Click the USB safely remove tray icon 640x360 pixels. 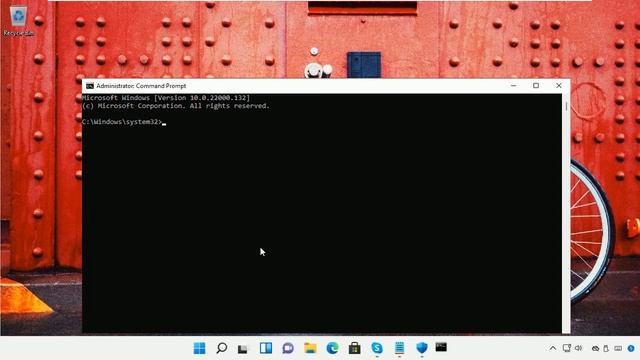606,349
